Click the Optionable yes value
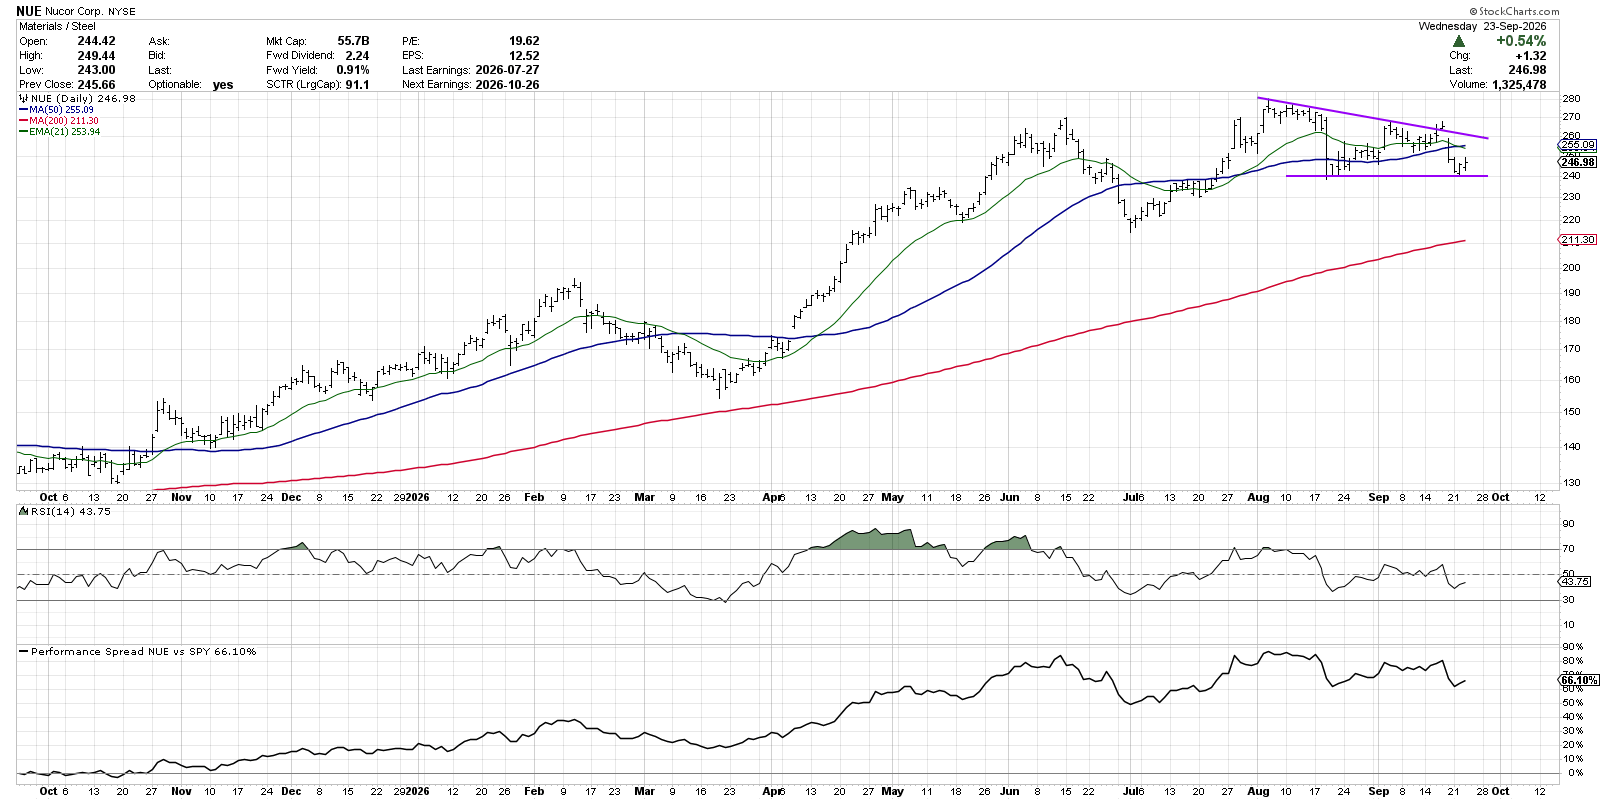Screen dimensions: 1600x800 pyautogui.click(x=223, y=85)
